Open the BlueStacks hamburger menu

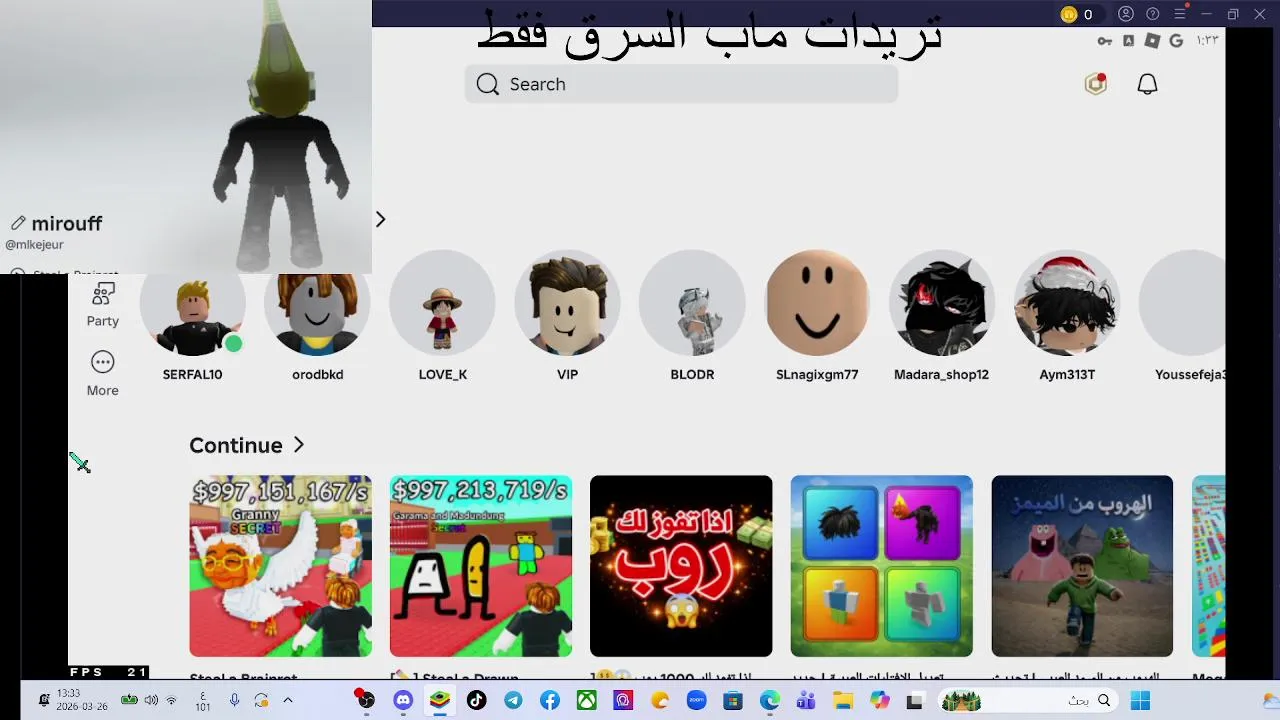(x=1180, y=14)
